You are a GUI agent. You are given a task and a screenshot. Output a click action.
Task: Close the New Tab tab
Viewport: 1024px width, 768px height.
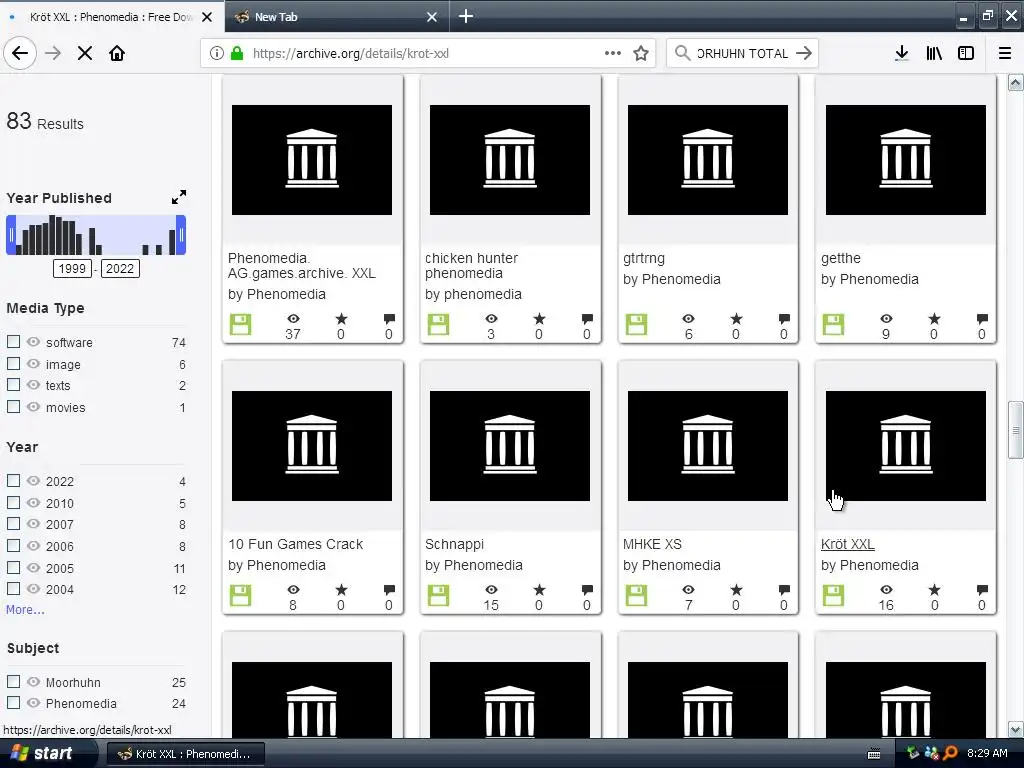(432, 17)
